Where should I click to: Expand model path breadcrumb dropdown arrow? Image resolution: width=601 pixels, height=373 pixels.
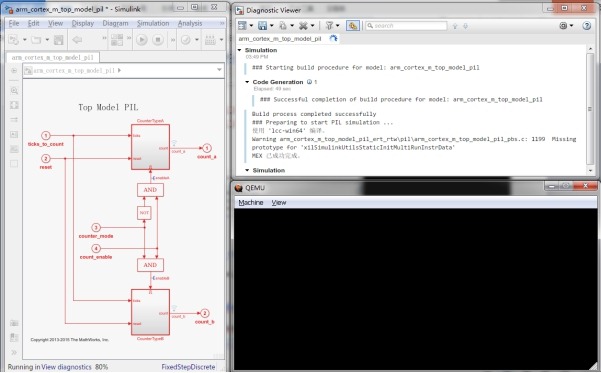[219, 70]
